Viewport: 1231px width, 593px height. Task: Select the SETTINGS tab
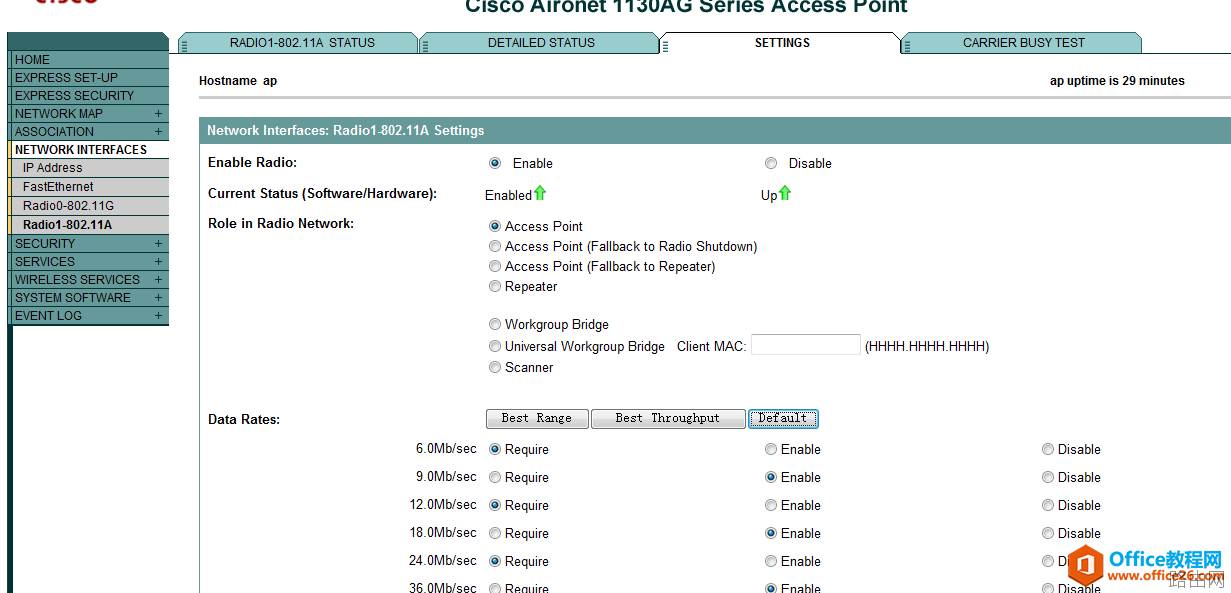pyautogui.click(x=781, y=43)
